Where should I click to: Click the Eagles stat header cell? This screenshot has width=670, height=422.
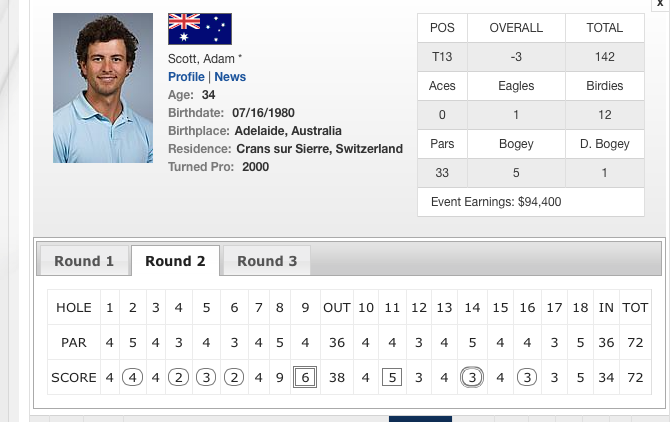coord(516,86)
